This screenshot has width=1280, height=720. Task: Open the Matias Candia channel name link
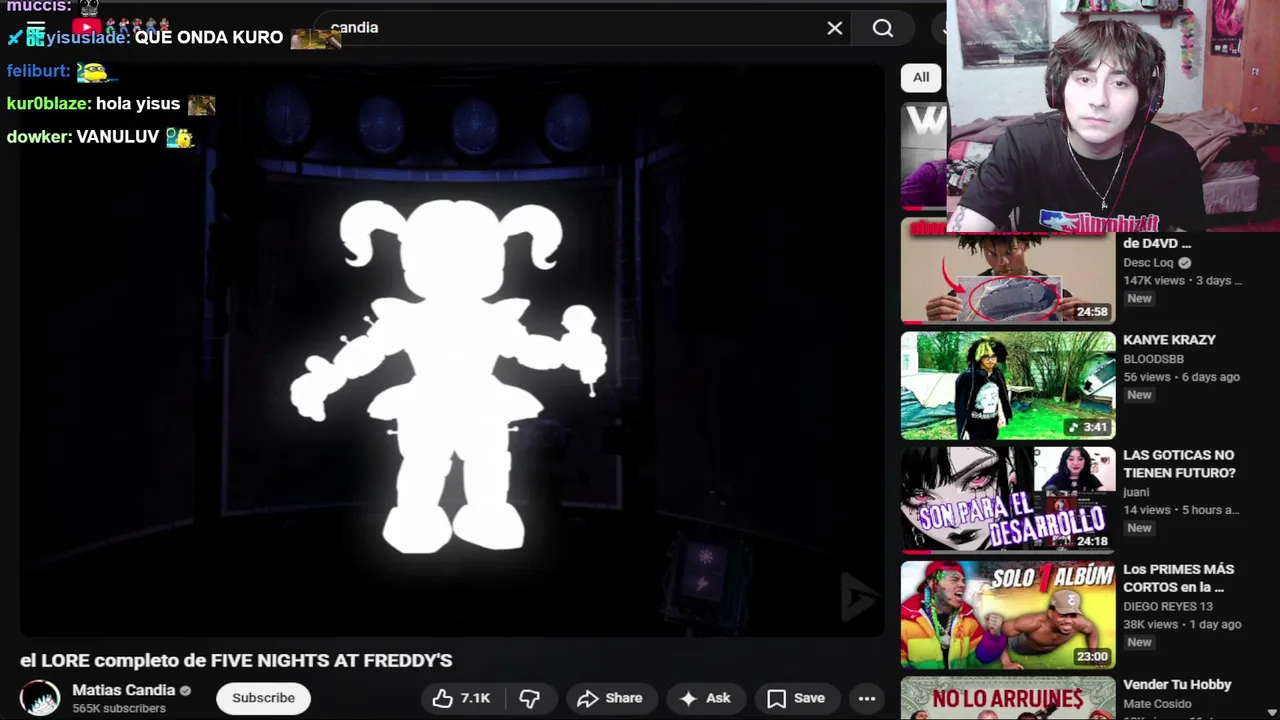coord(123,690)
